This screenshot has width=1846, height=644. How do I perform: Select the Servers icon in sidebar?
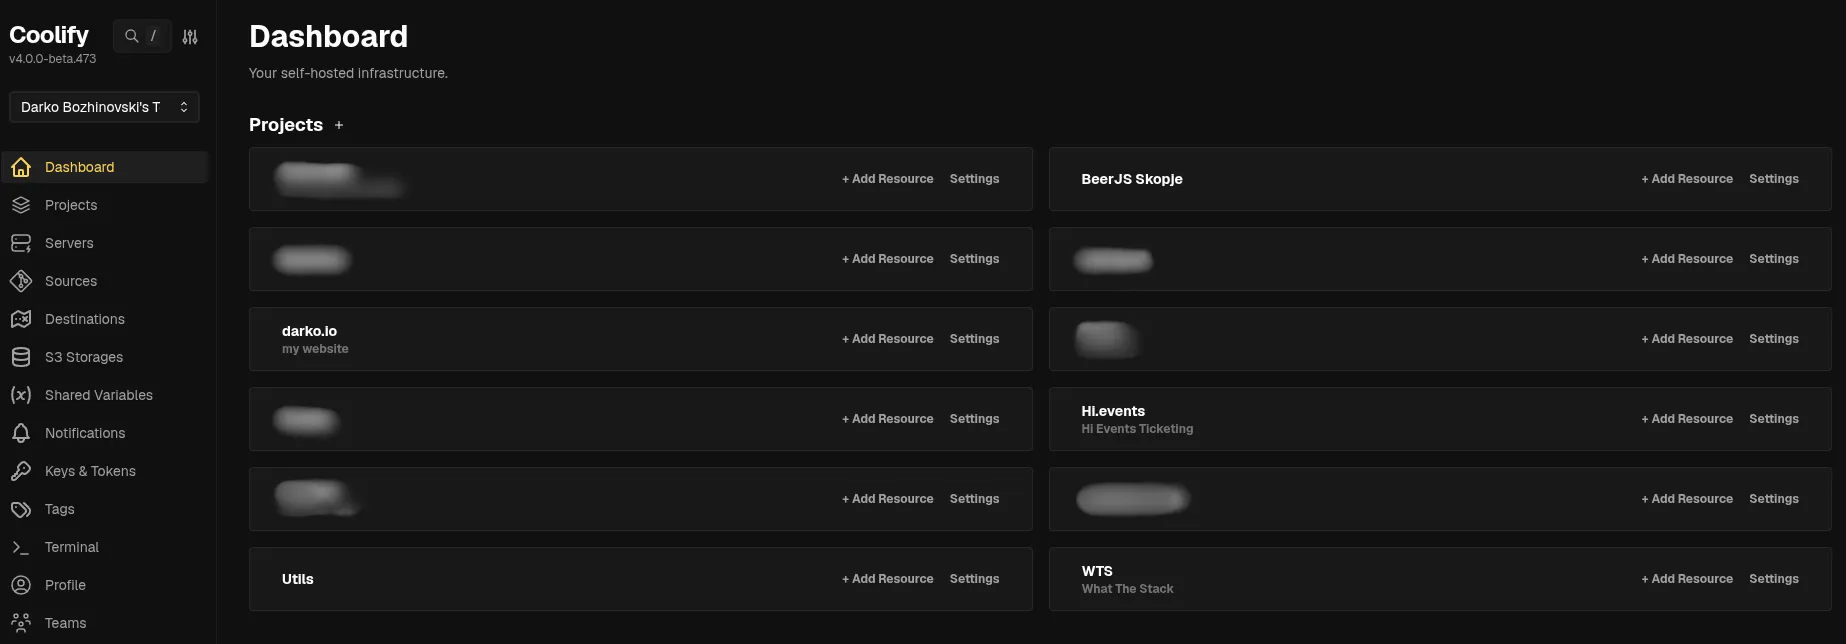[x=21, y=242]
